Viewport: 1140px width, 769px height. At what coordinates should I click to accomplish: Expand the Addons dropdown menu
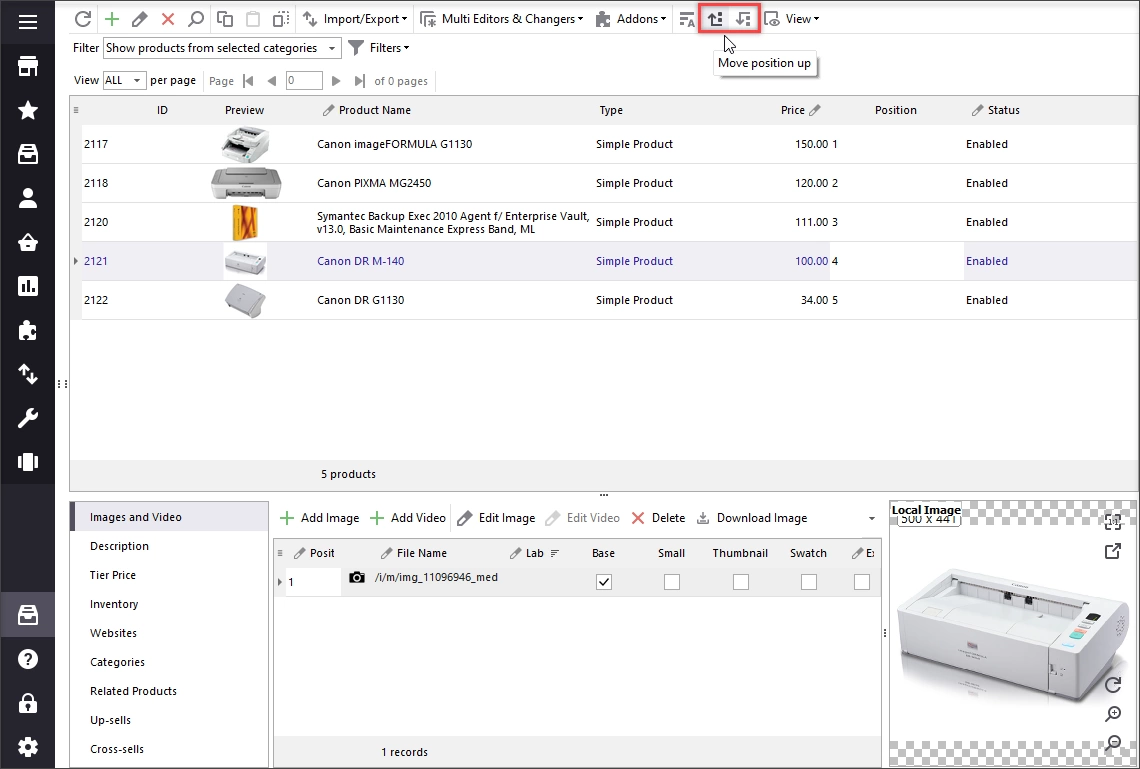(630, 19)
